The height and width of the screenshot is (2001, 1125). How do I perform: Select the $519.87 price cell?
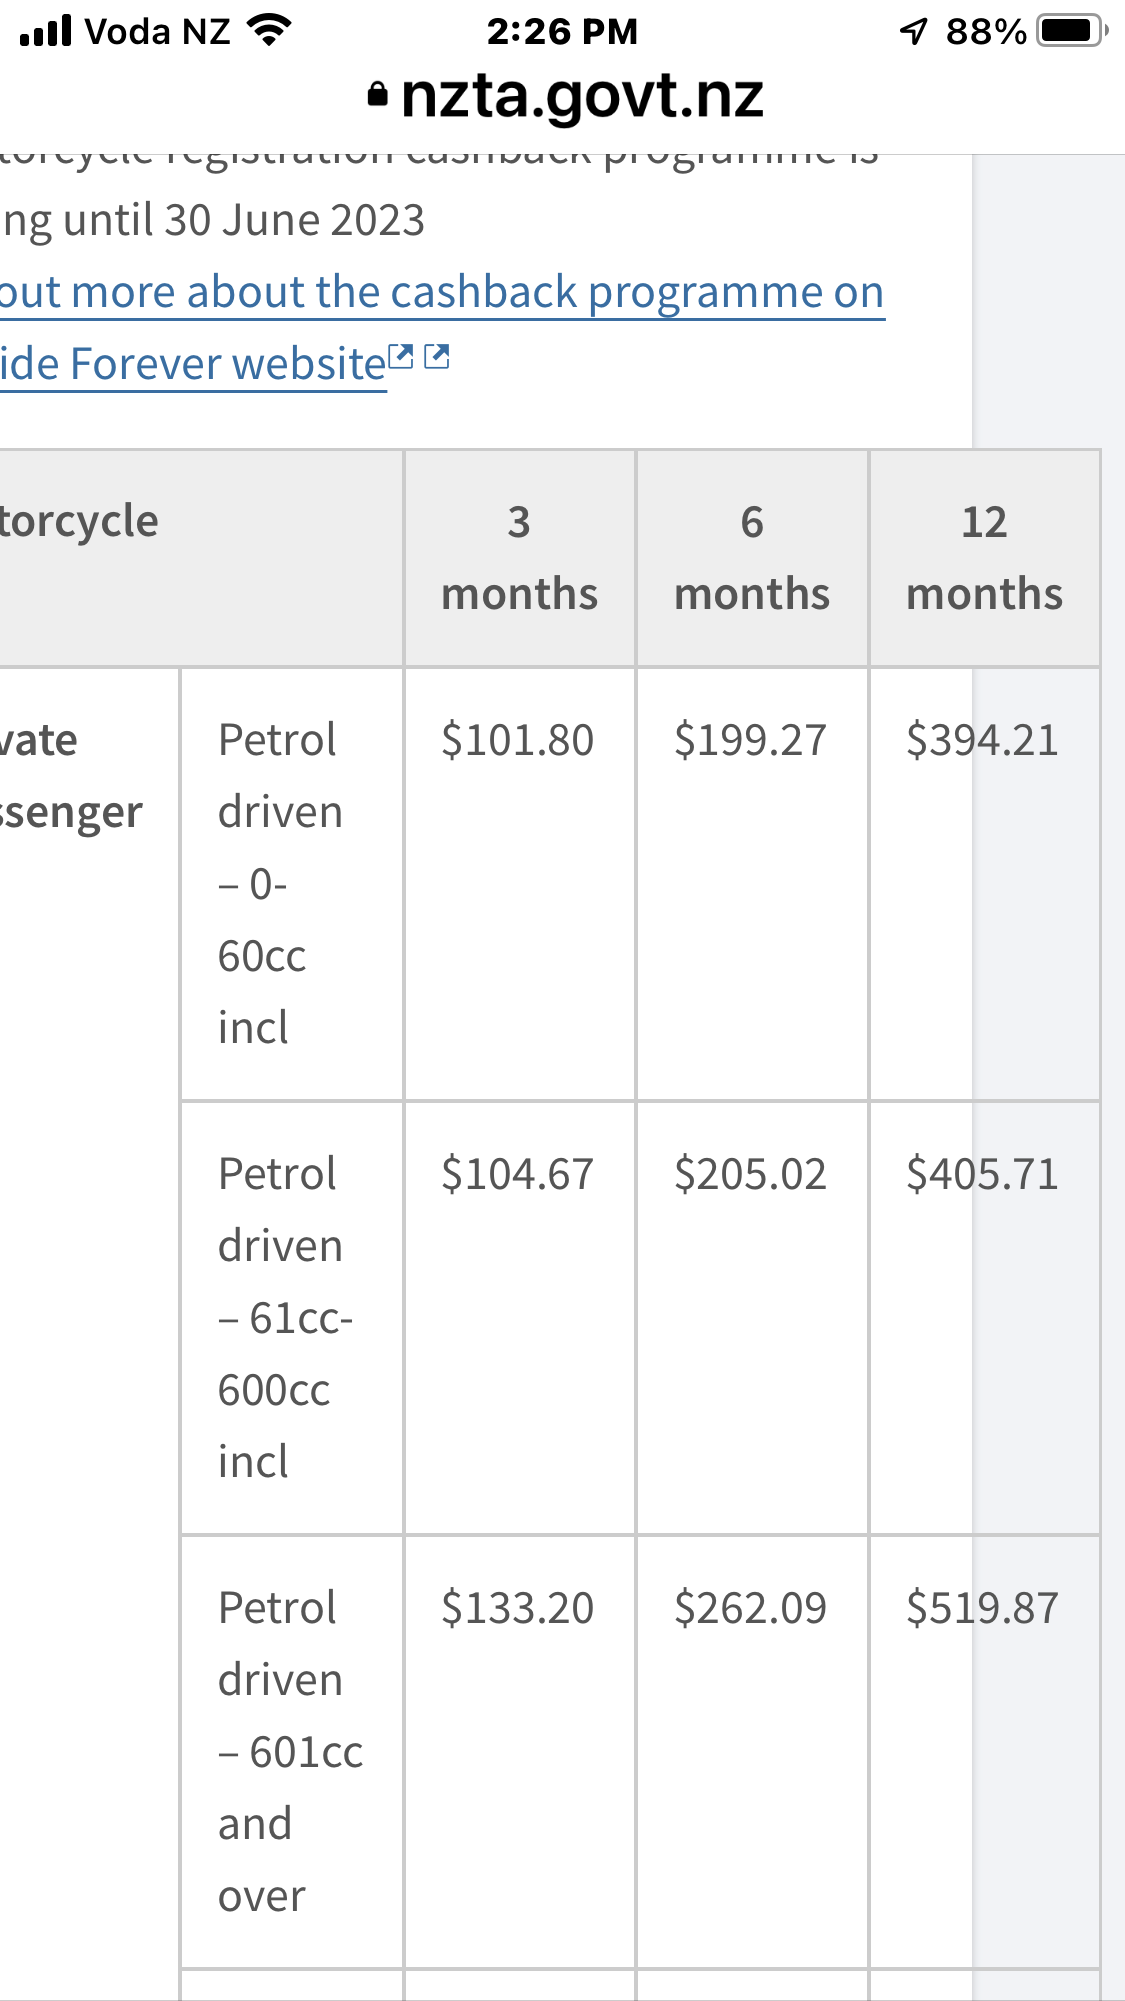click(x=982, y=1609)
